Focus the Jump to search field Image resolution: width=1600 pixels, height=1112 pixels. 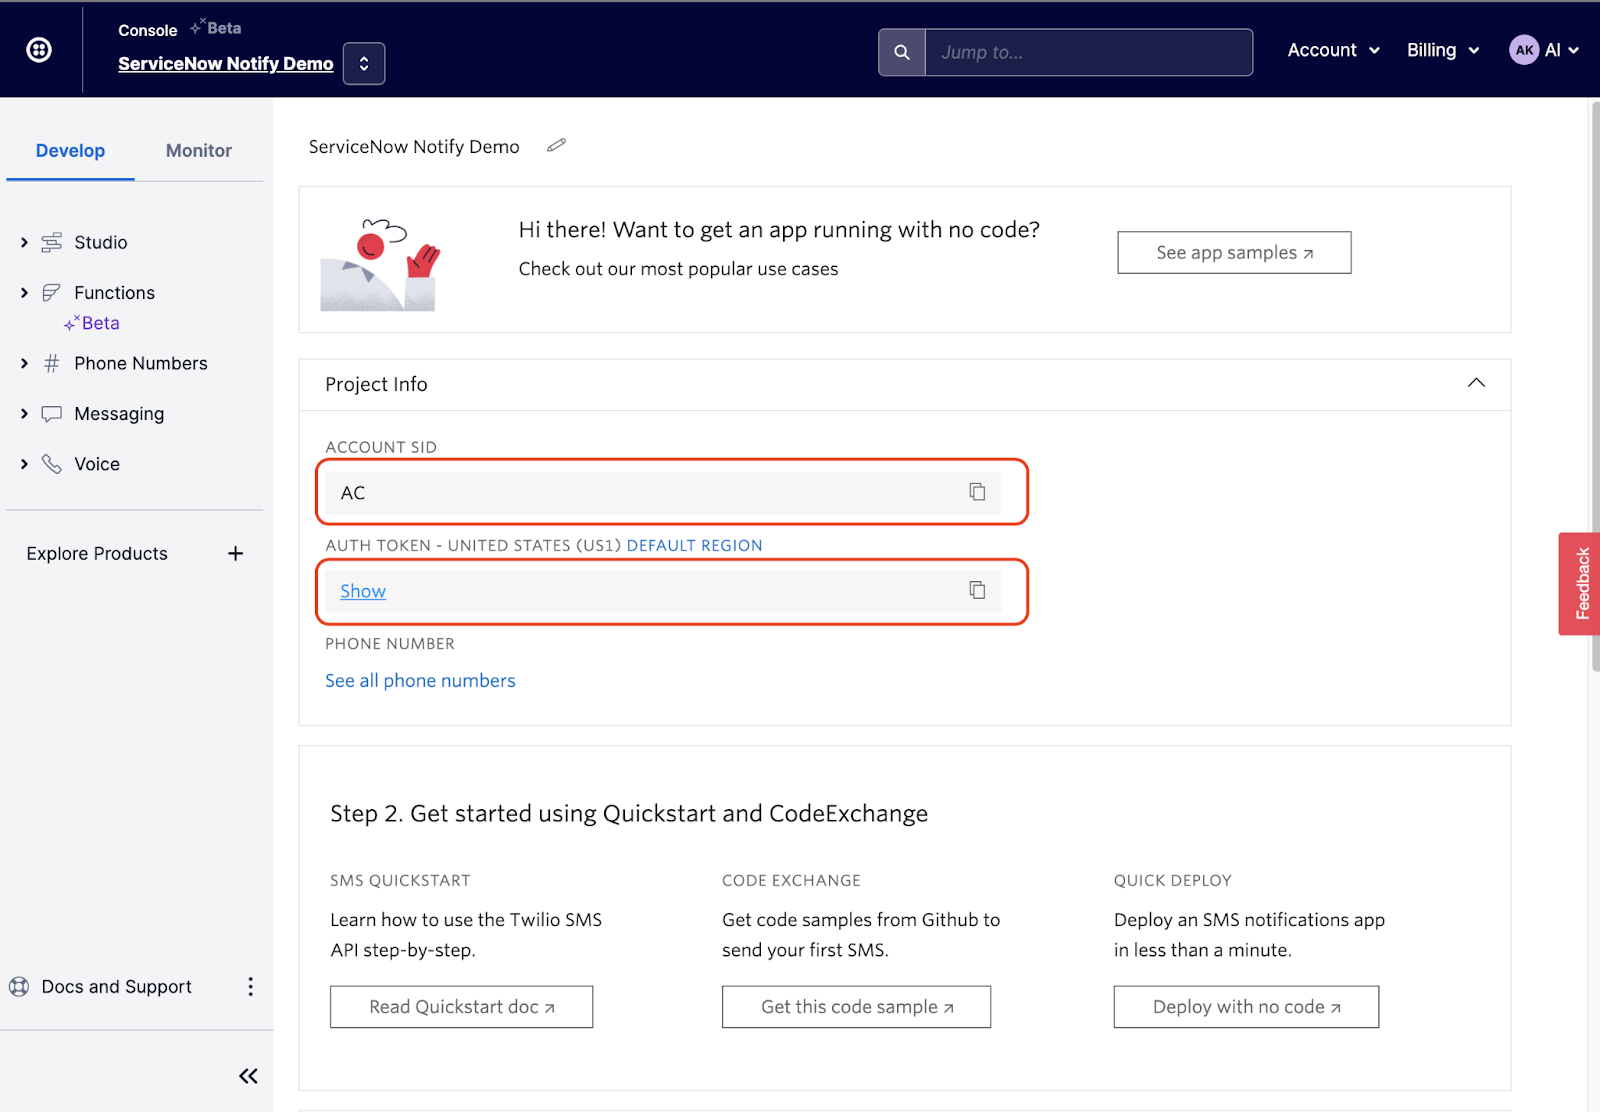[x=1088, y=52]
